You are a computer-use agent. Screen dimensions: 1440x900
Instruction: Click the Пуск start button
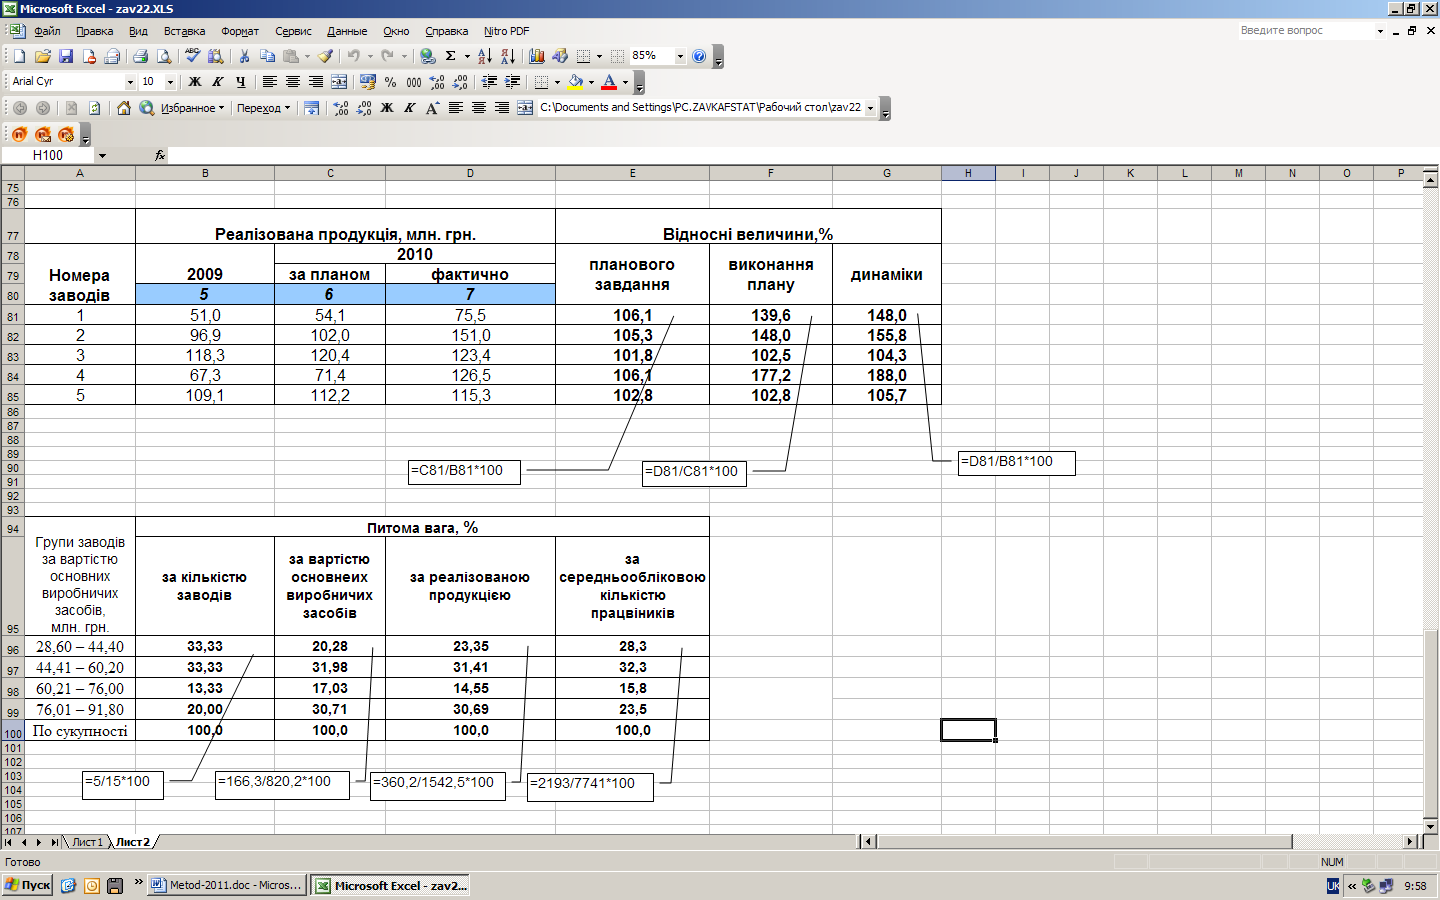(x=27, y=885)
